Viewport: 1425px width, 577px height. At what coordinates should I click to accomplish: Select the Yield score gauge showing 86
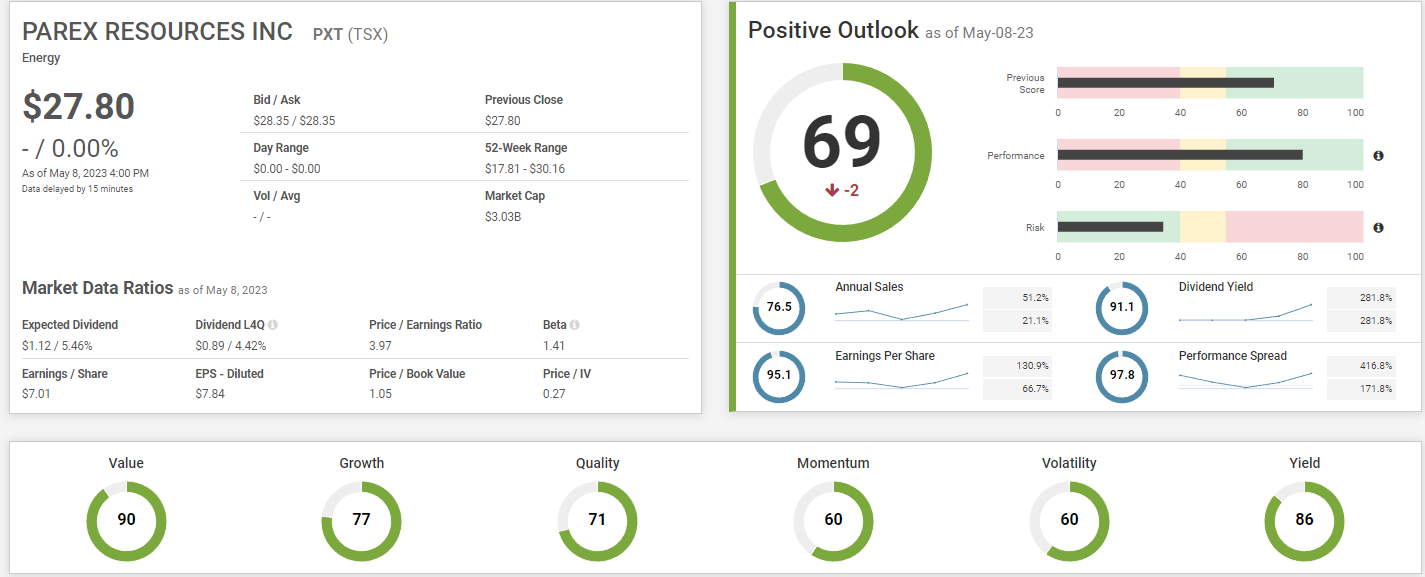[1304, 520]
